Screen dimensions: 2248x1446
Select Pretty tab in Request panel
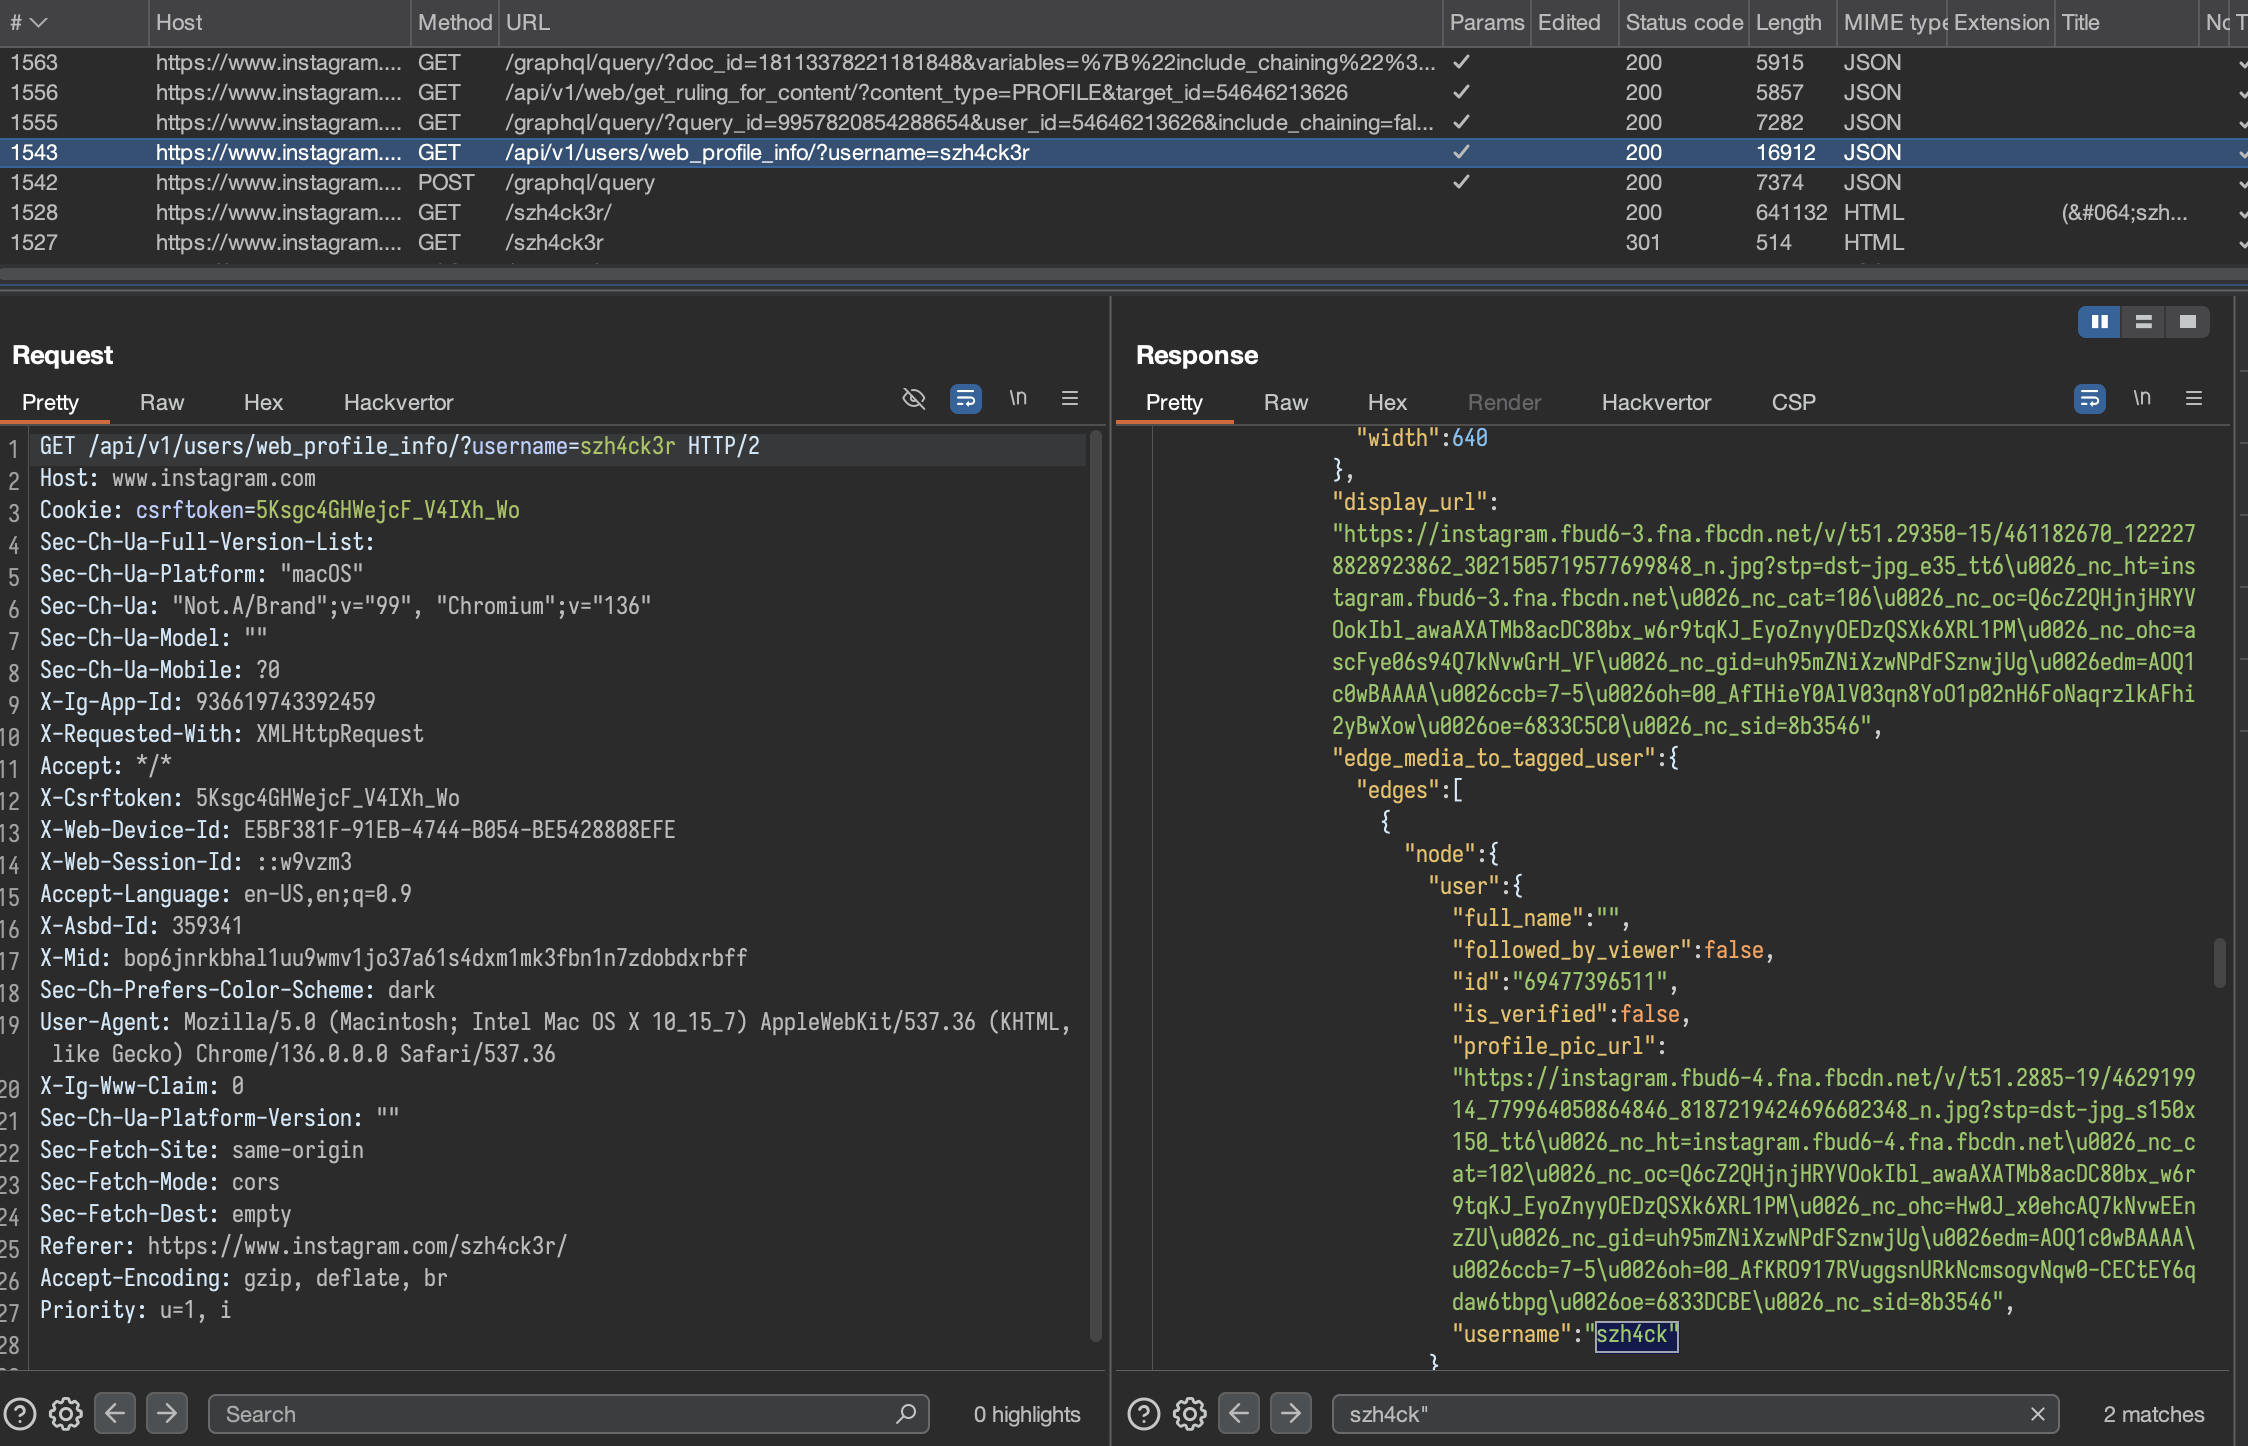(x=50, y=402)
